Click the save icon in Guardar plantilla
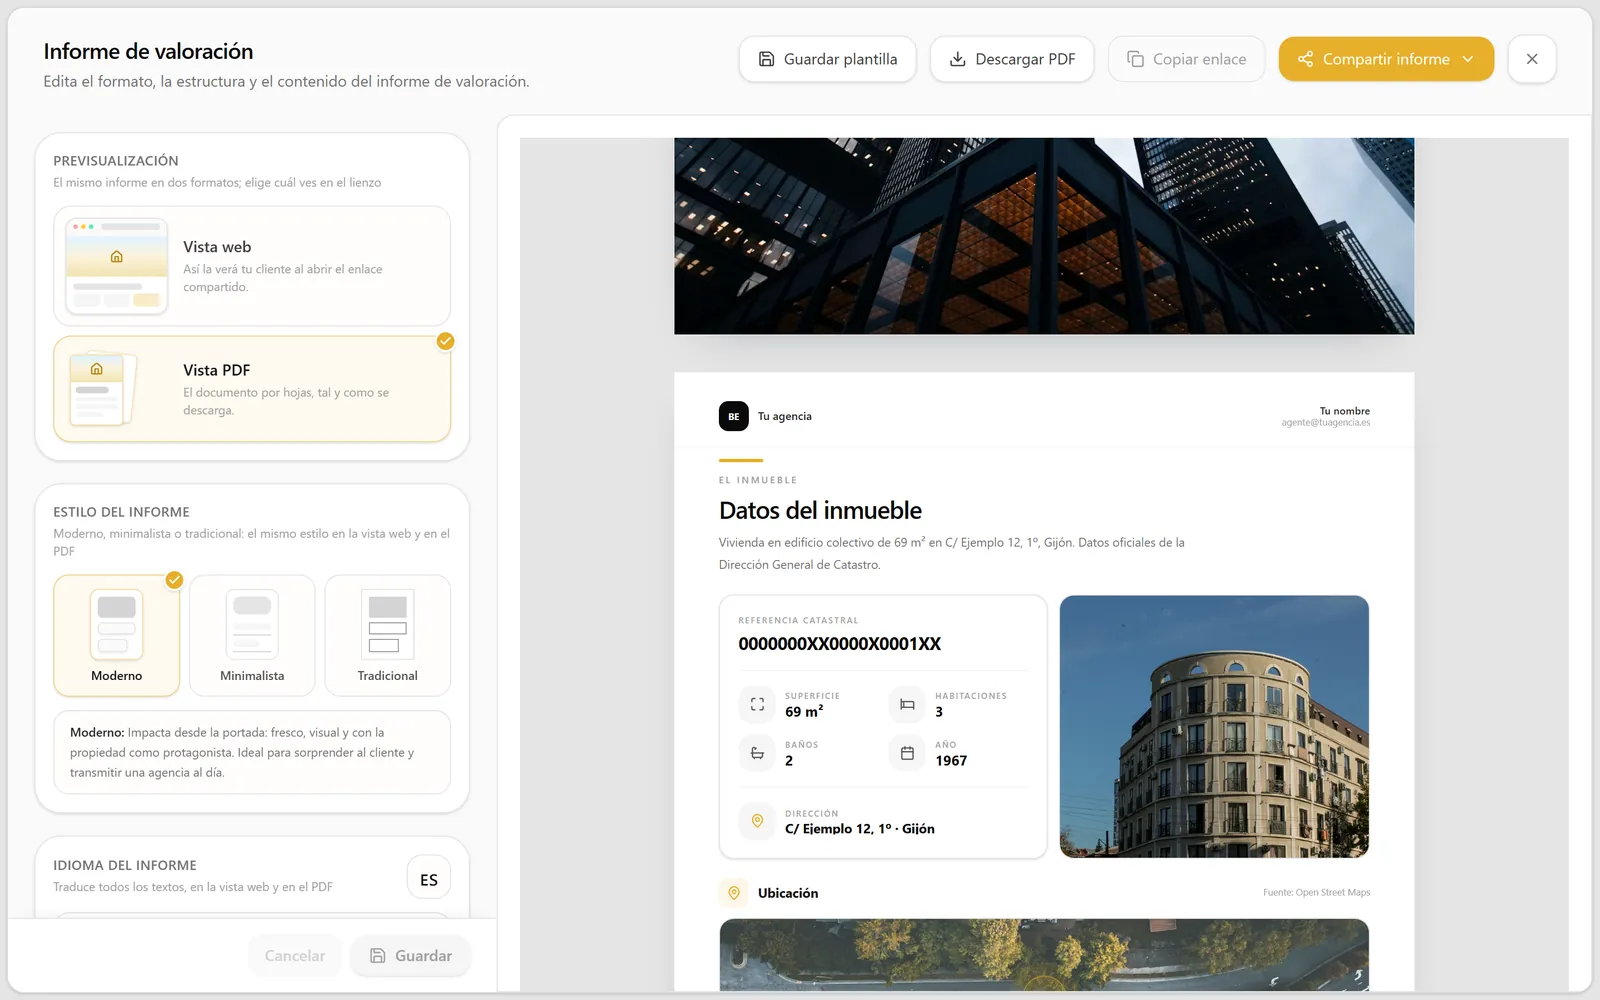This screenshot has height=1000, width=1600. click(x=766, y=59)
